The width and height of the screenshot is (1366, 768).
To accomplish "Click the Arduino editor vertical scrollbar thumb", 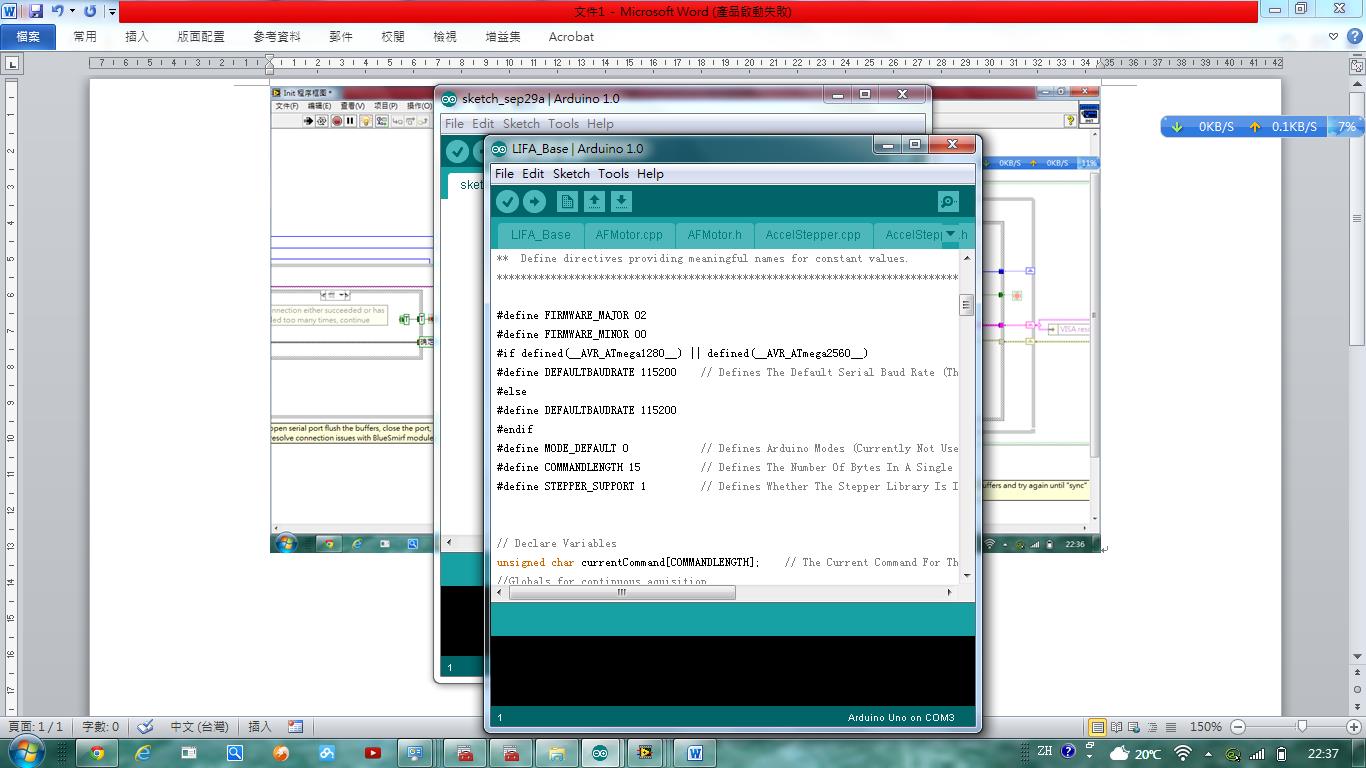I will pyautogui.click(x=966, y=304).
